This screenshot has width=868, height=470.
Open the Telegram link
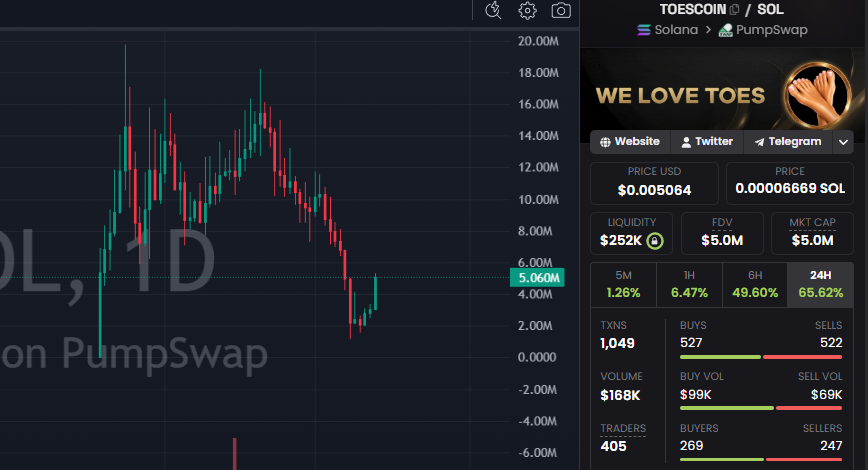point(788,142)
